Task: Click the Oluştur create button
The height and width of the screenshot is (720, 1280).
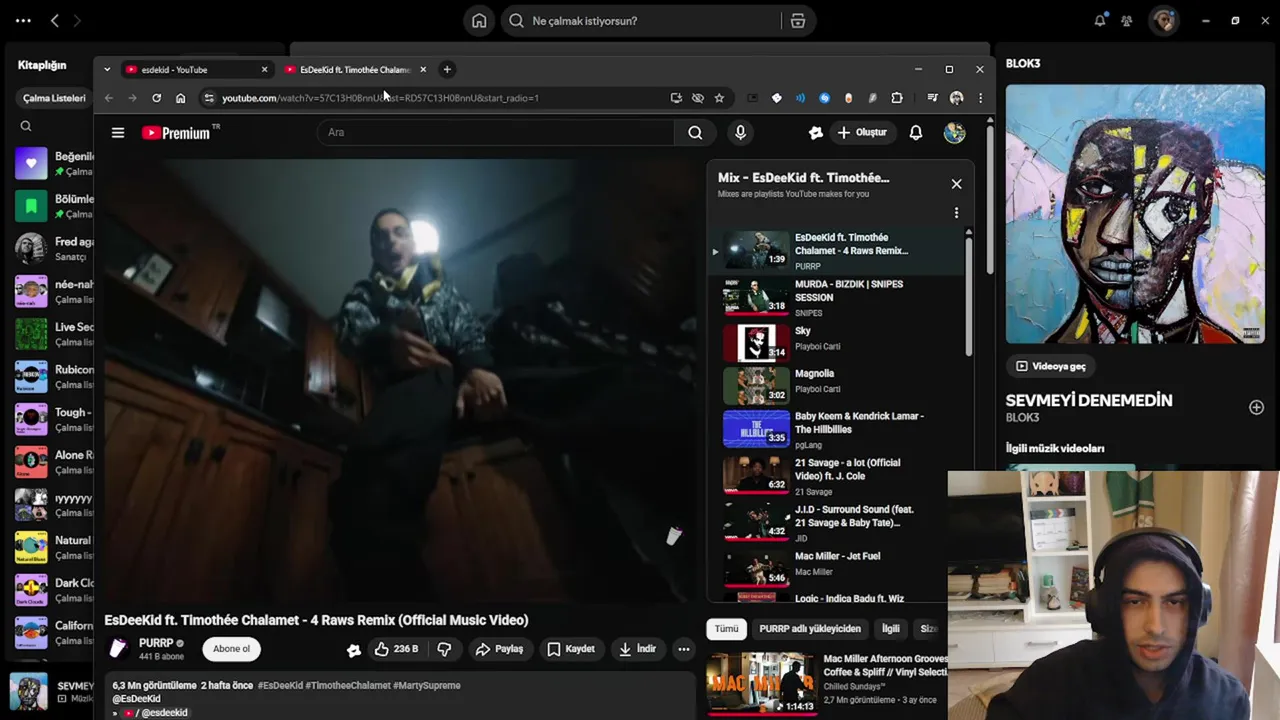Action: point(862,132)
